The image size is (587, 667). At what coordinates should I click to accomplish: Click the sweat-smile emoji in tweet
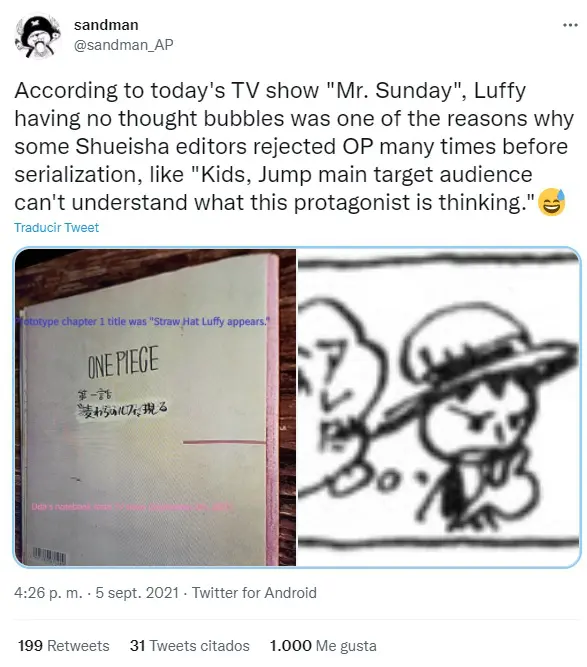(551, 202)
